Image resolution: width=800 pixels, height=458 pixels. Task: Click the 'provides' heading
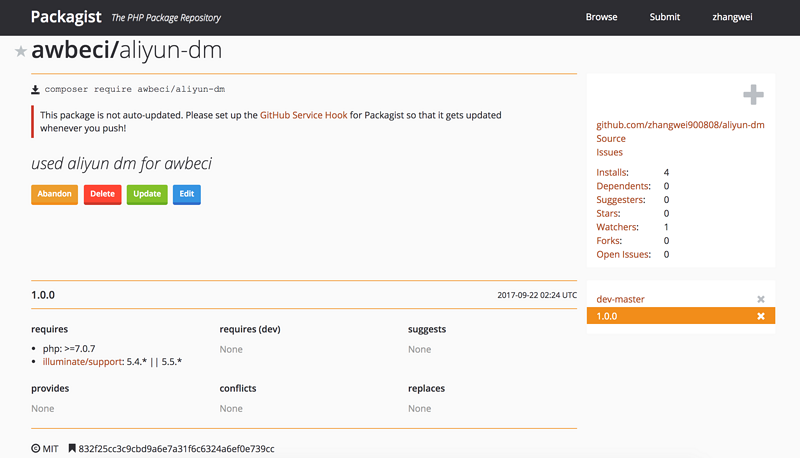(x=50, y=389)
